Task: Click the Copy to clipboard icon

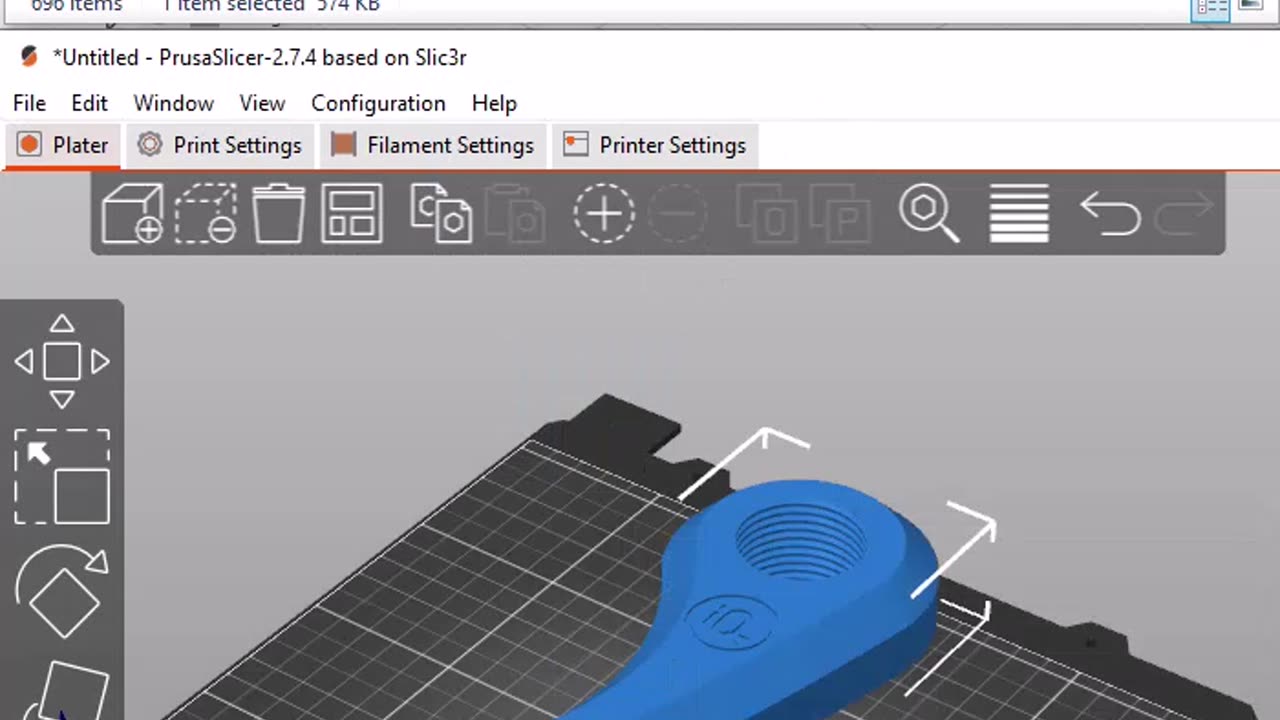Action: pos(441,213)
